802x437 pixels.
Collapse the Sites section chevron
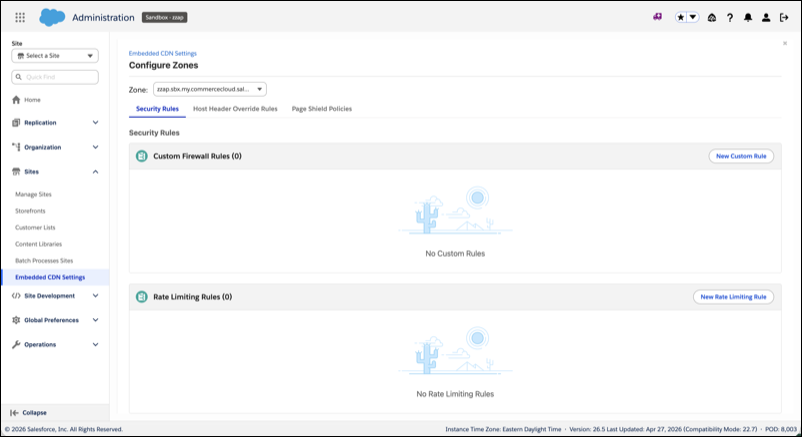click(95, 172)
